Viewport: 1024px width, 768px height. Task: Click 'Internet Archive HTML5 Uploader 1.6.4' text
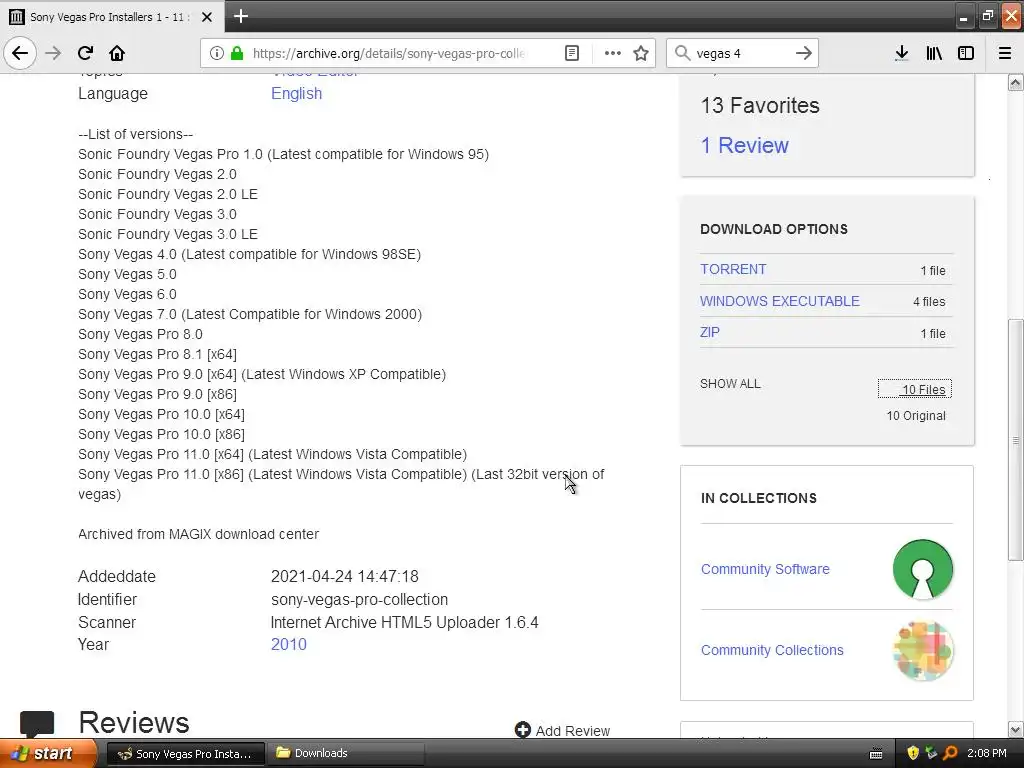tap(404, 622)
